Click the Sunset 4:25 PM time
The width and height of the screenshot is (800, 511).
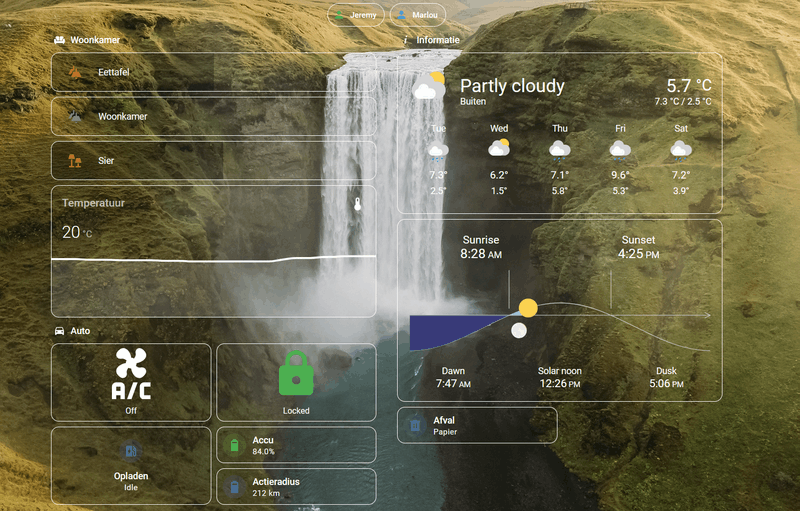638,253
